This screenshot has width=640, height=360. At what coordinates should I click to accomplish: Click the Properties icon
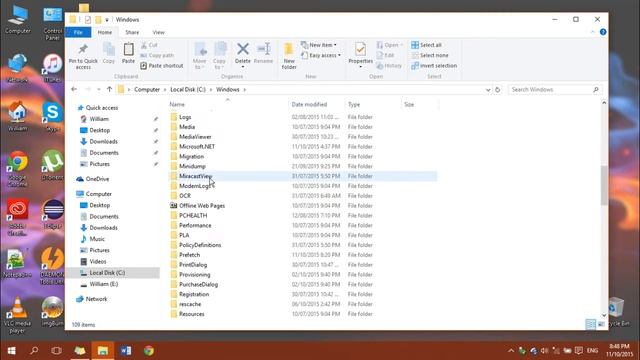360,49
